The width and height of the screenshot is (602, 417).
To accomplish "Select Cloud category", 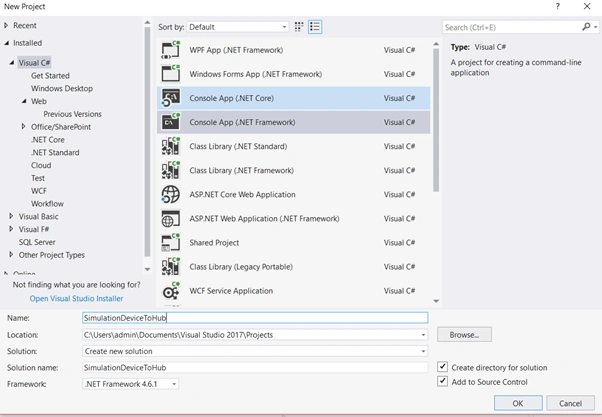I will click(x=41, y=165).
